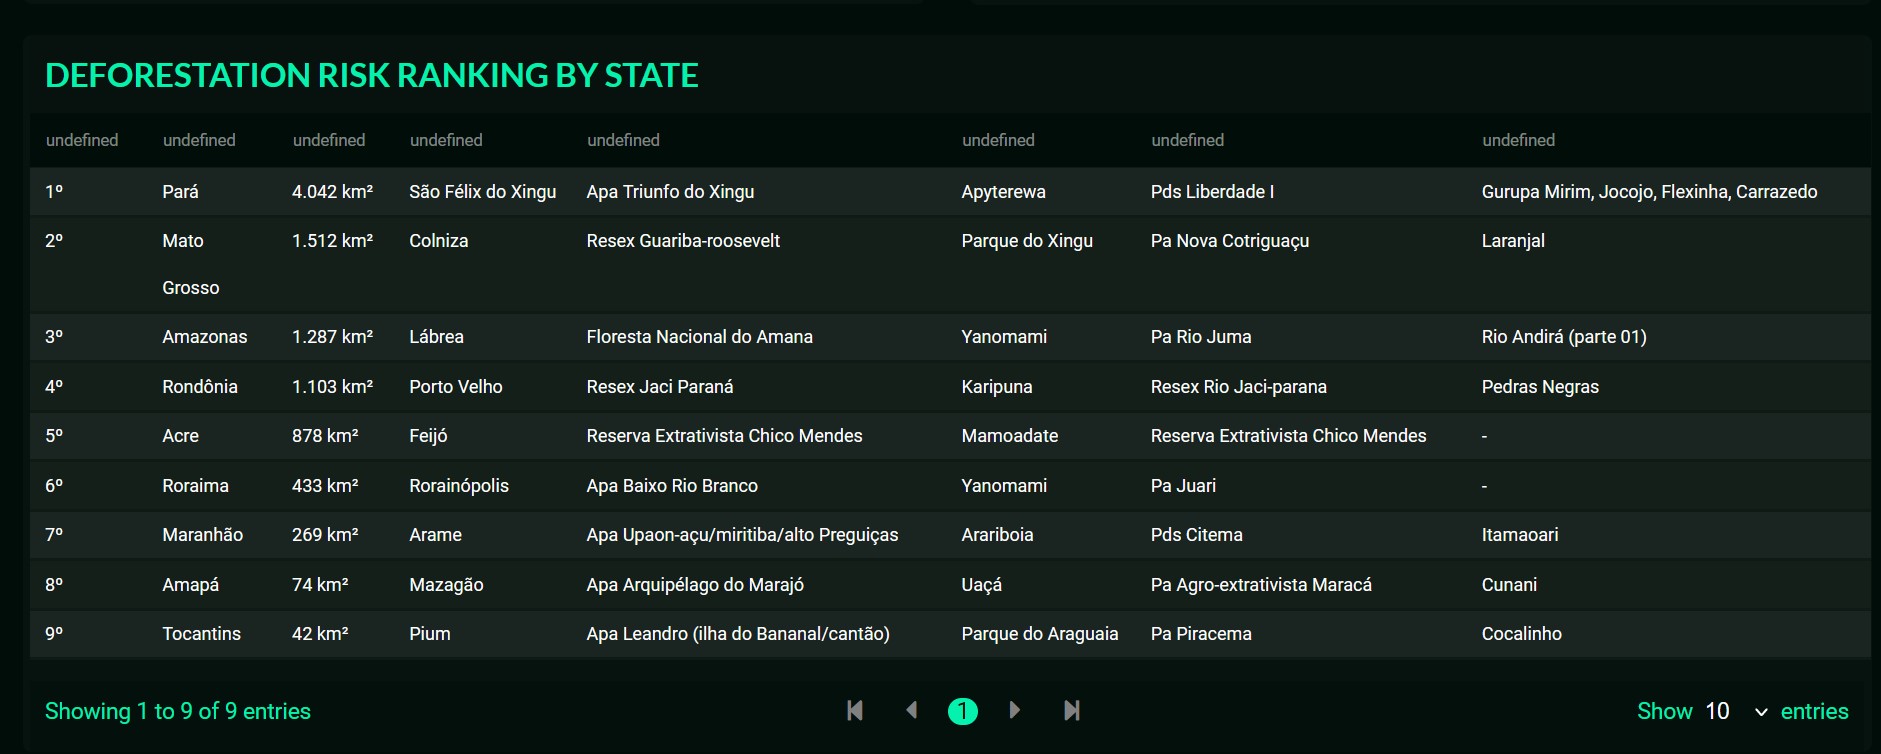Select the Porto Velho municipality cell
The height and width of the screenshot is (754, 1881).
tap(455, 387)
